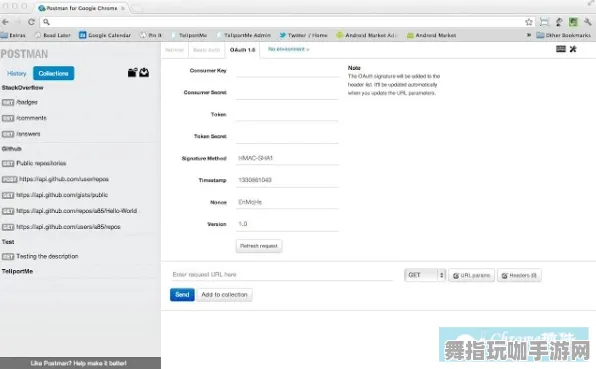The width and height of the screenshot is (596, 369).
Task: Click the crop-frame extension icon beside the star
Action: (x=544, y=22)
